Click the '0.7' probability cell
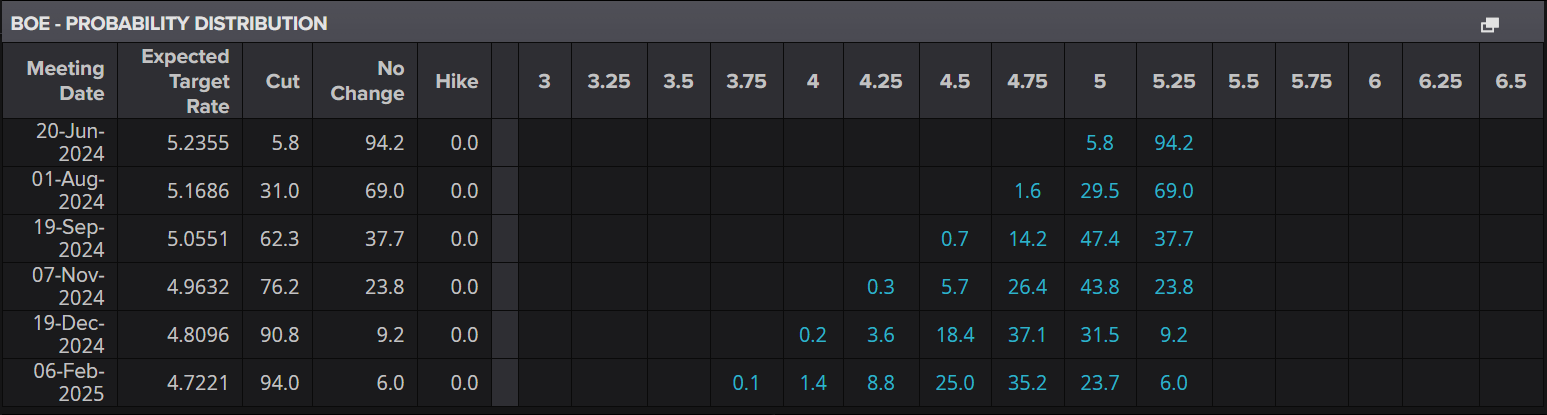The image size is (1547, 415). (955, 239)
